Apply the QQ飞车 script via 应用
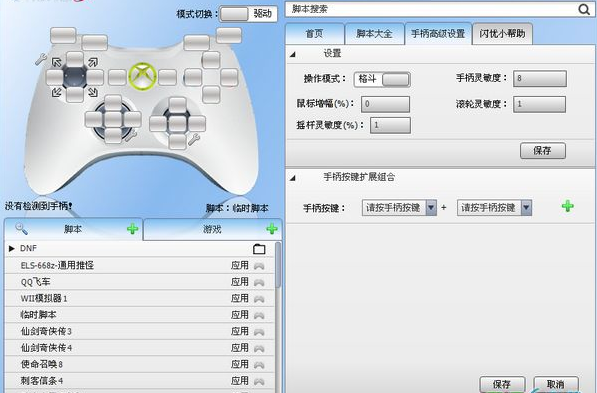The height and width of the screenshot is (393, 597). tap(240, 282)
